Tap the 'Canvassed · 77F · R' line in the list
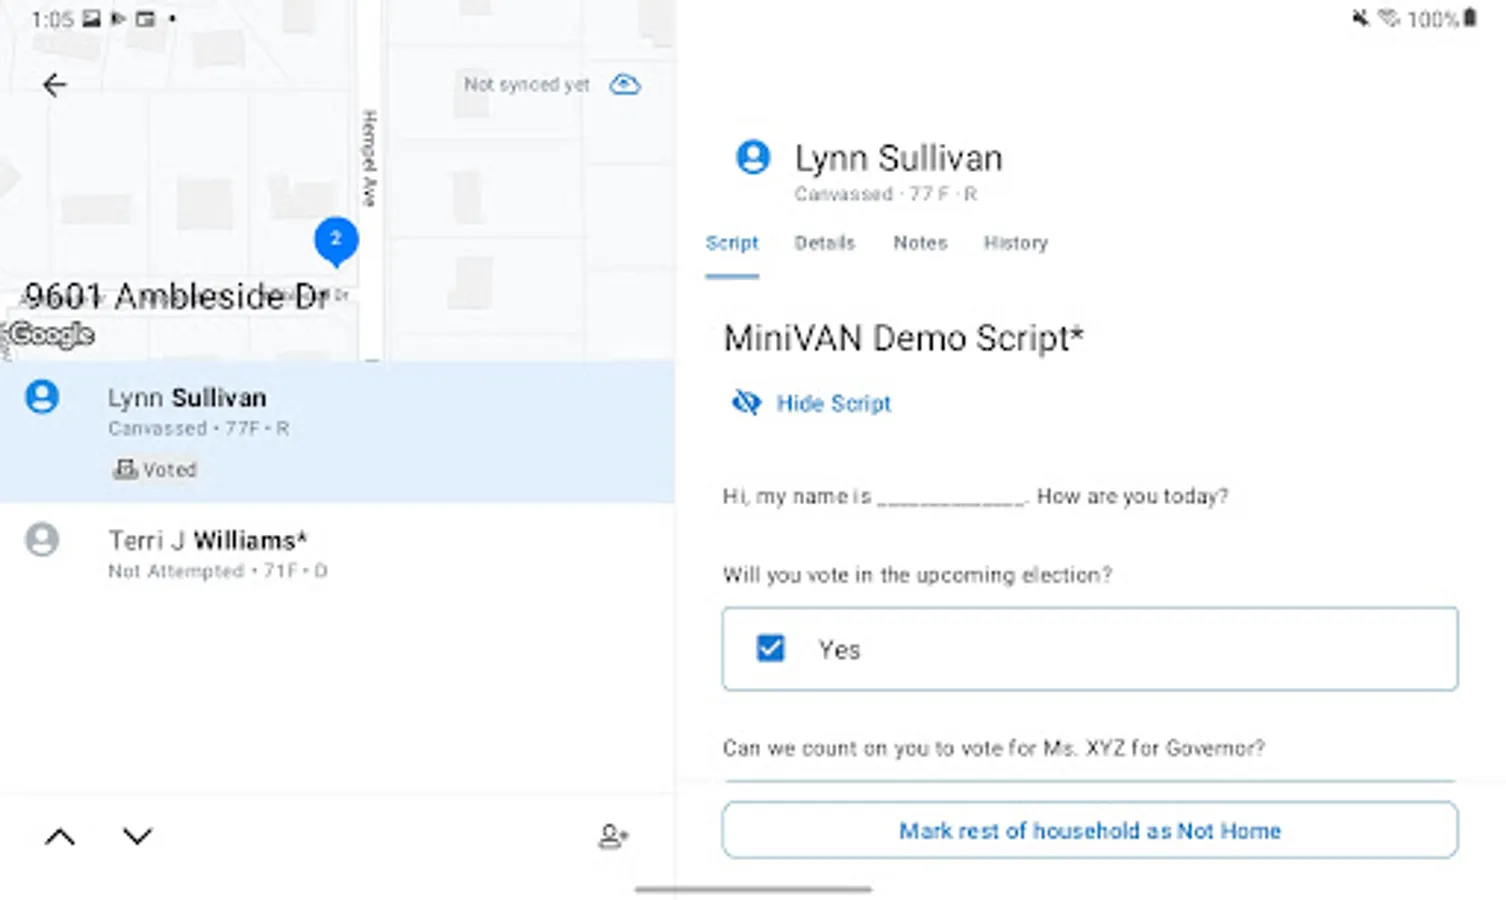Screen dimensions: 1506x900 (198, 428)
